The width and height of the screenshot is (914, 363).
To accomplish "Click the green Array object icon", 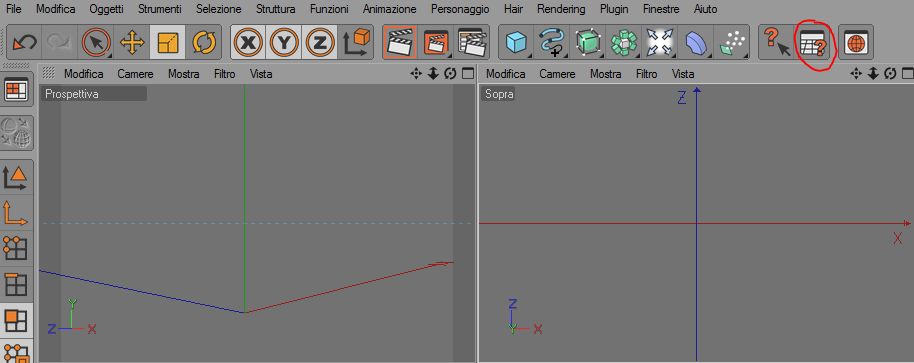I will pos(624,42).
